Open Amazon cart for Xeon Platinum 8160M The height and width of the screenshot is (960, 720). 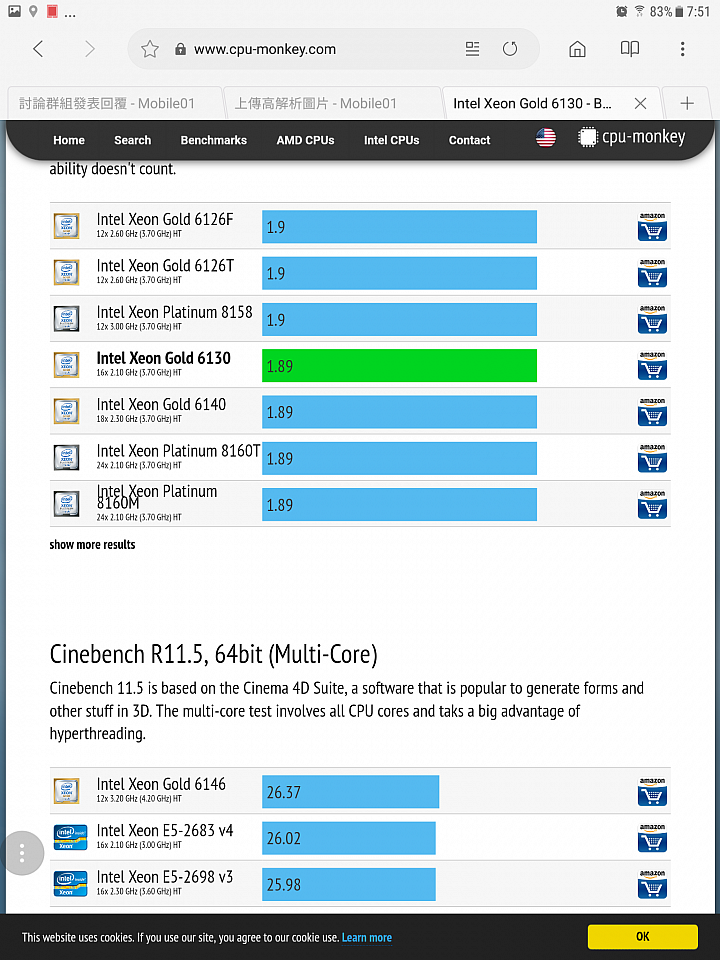(x=652, y=504)
